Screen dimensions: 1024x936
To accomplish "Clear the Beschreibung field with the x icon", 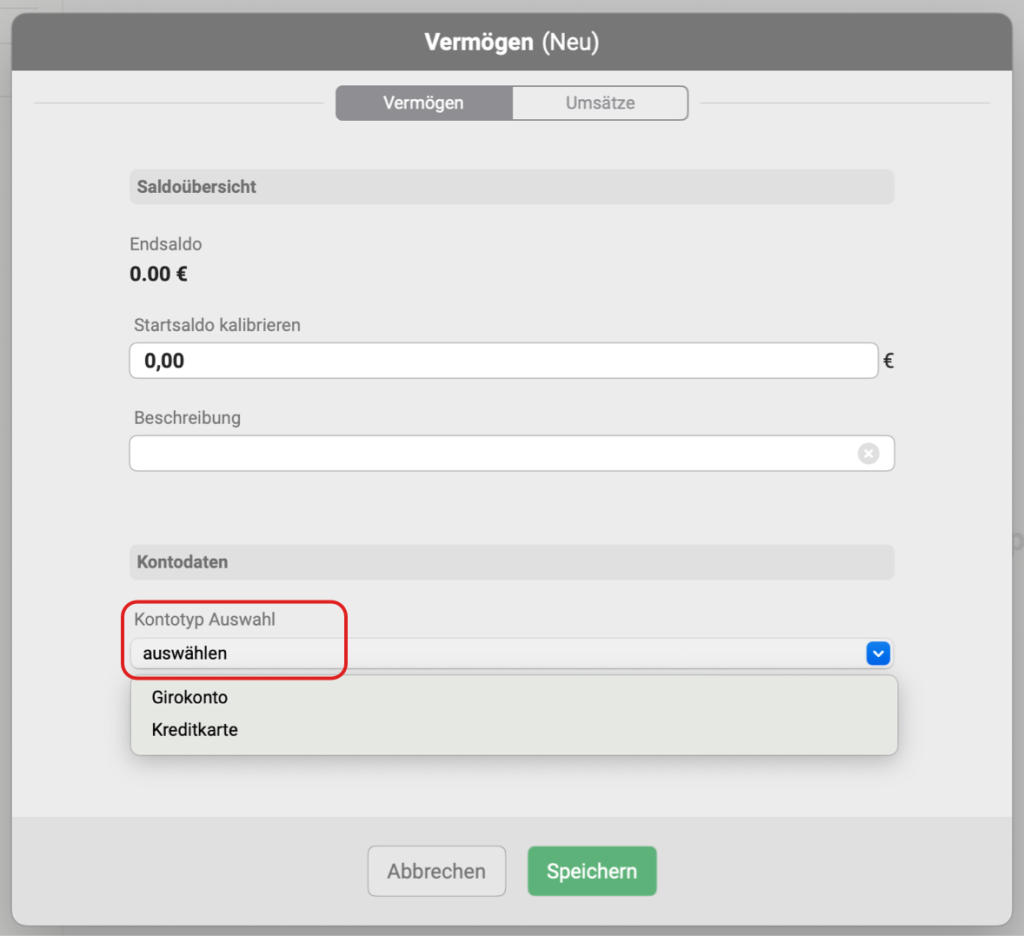I will click(868, 454).
